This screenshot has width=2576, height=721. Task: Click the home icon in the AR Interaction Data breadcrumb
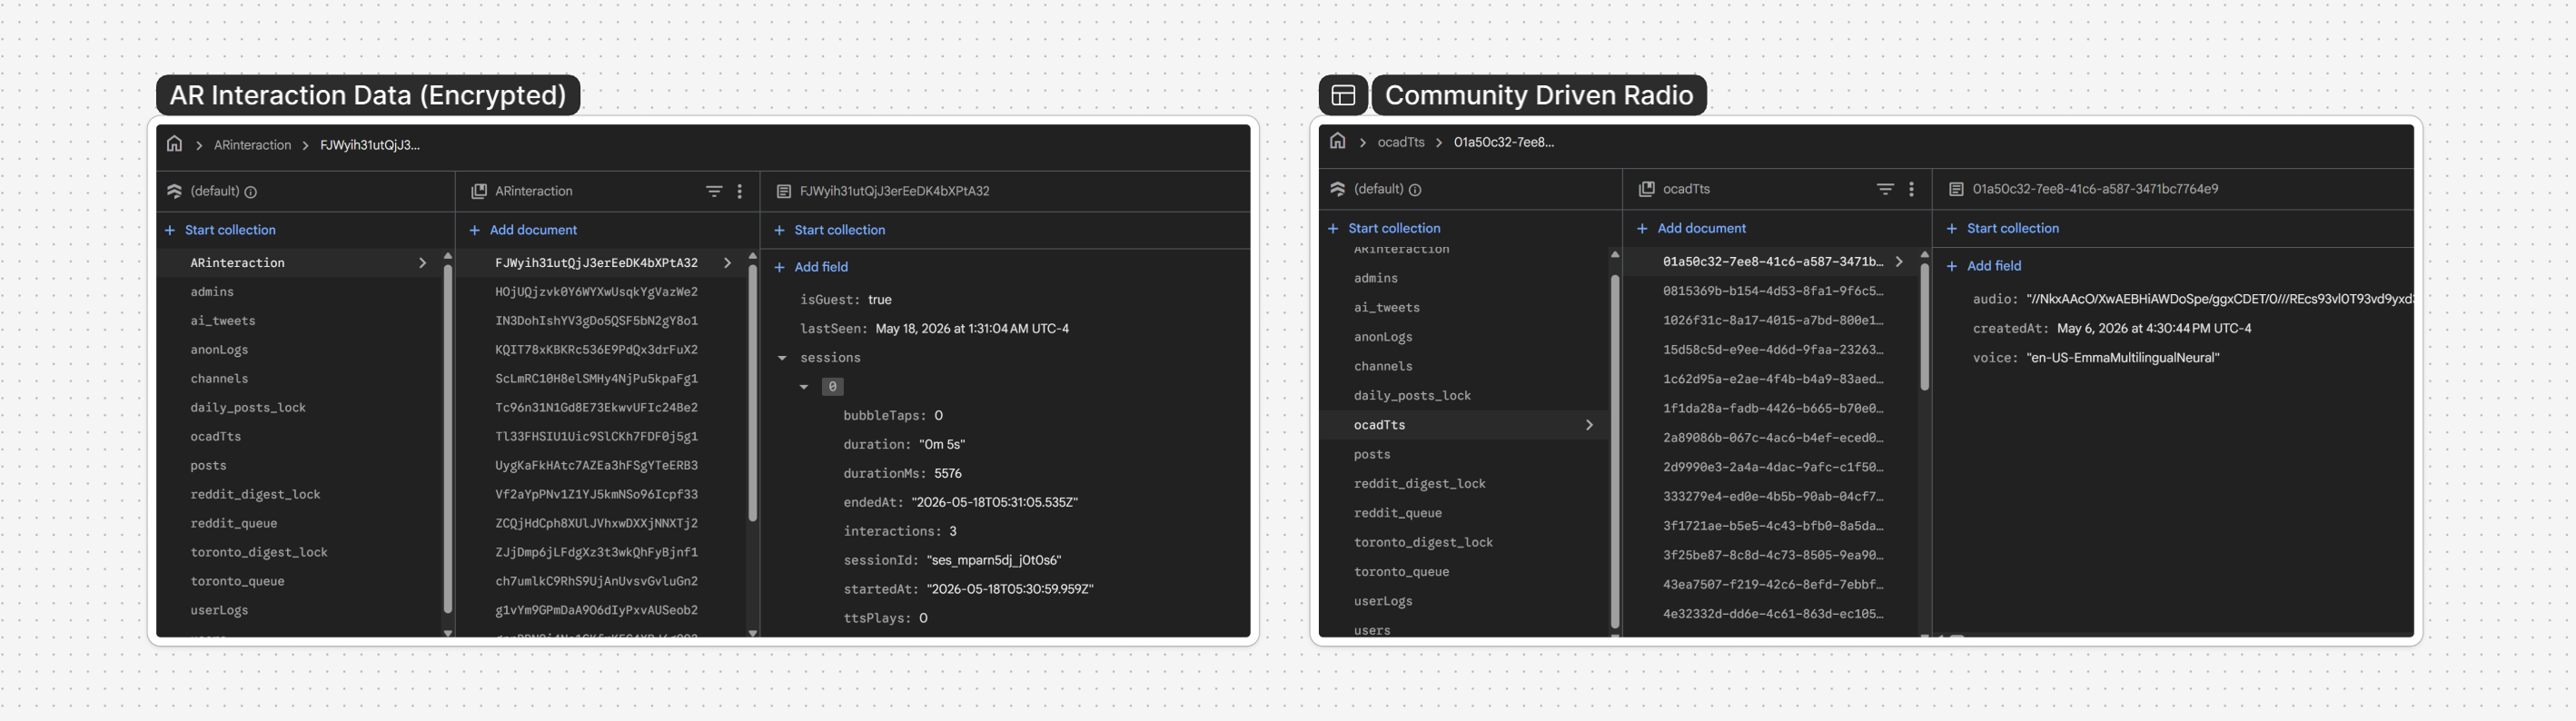(175, 144)
